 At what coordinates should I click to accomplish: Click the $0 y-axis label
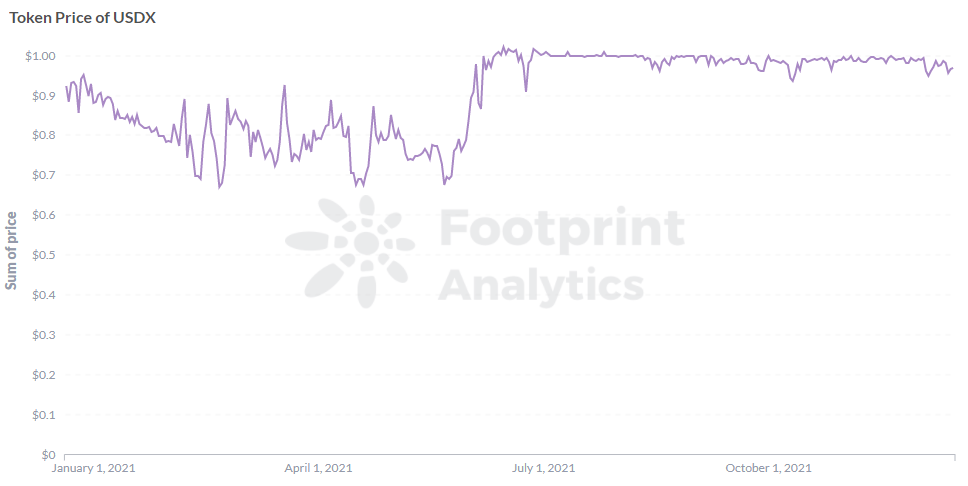pos(49,455)
